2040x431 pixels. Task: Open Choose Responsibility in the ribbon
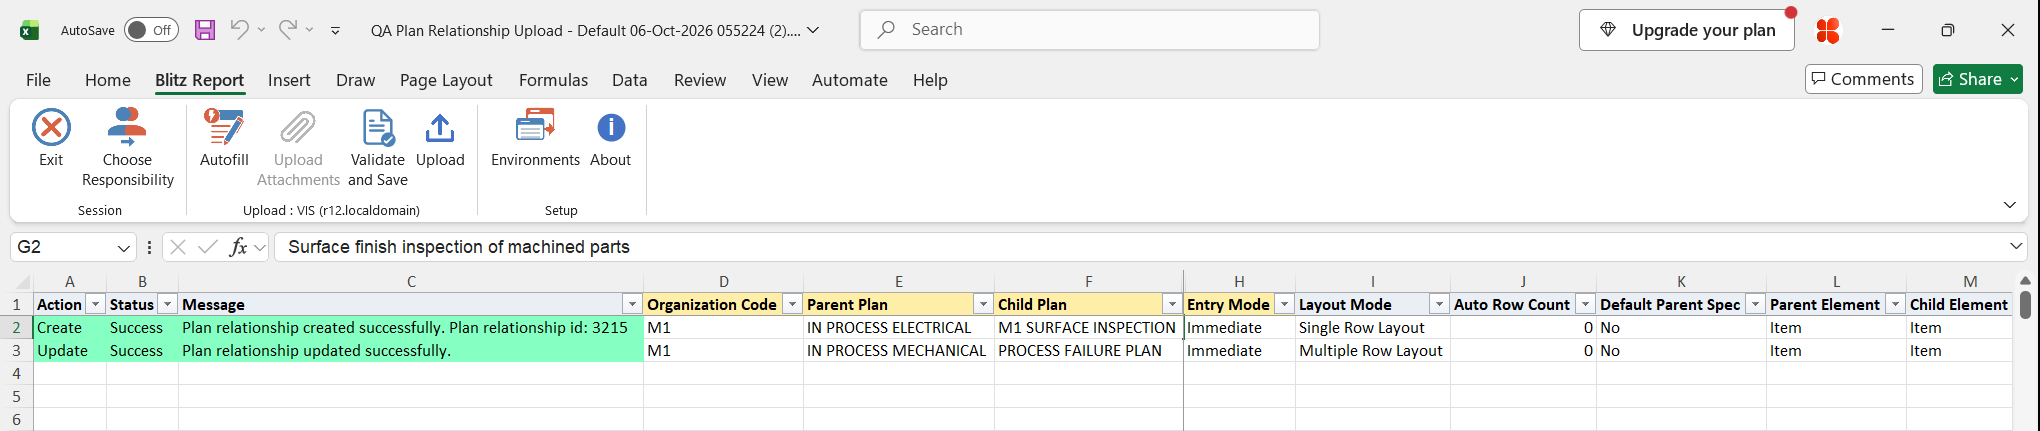tap(127, 128)
